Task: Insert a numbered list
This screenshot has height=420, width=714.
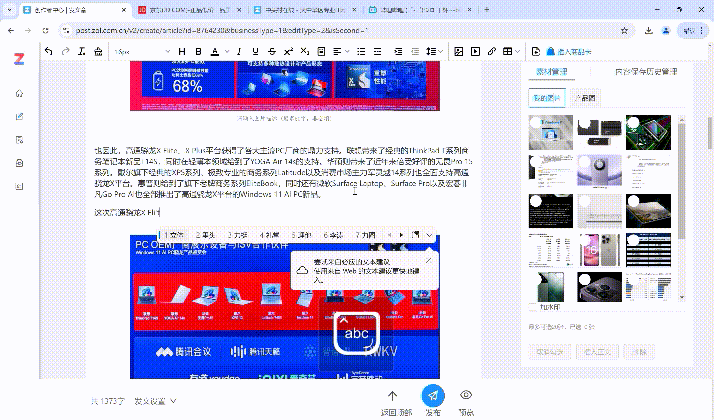Action: [x=377, y=51]
